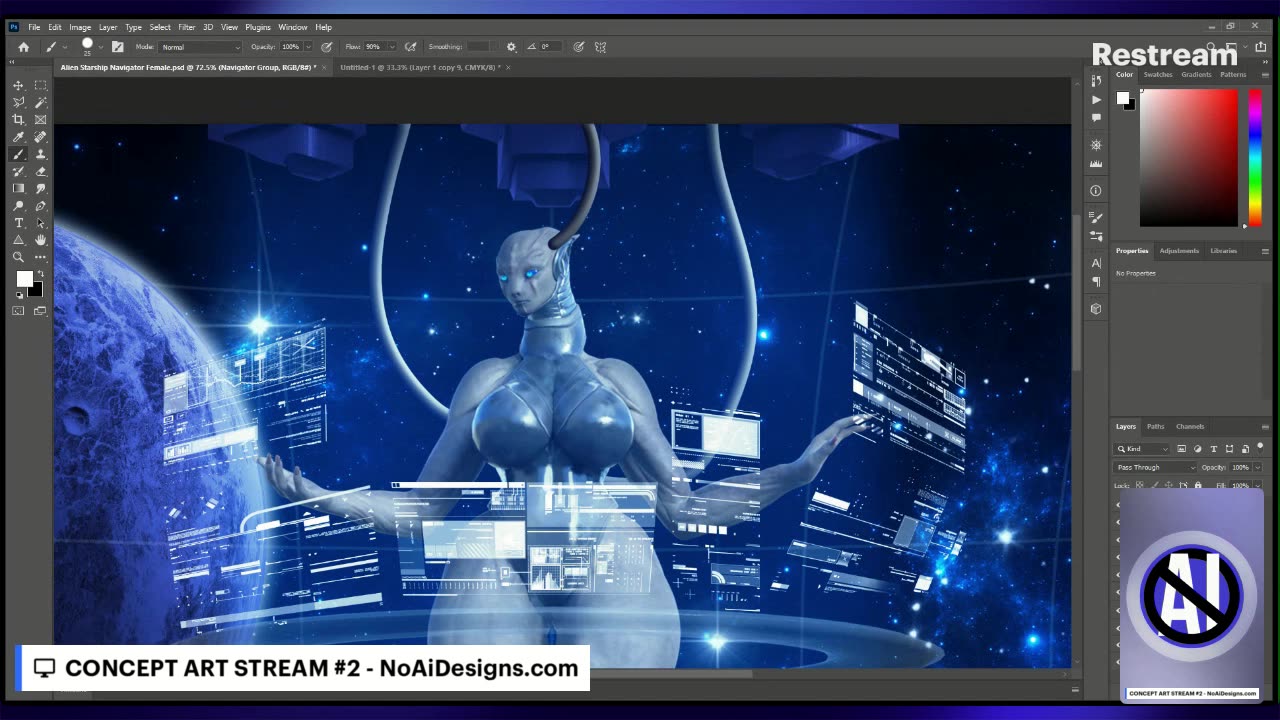Select the Rectangular Marquee tool
Viewport: 1280px width, 720px height.
pyautogui.click(x=41, y=85)
